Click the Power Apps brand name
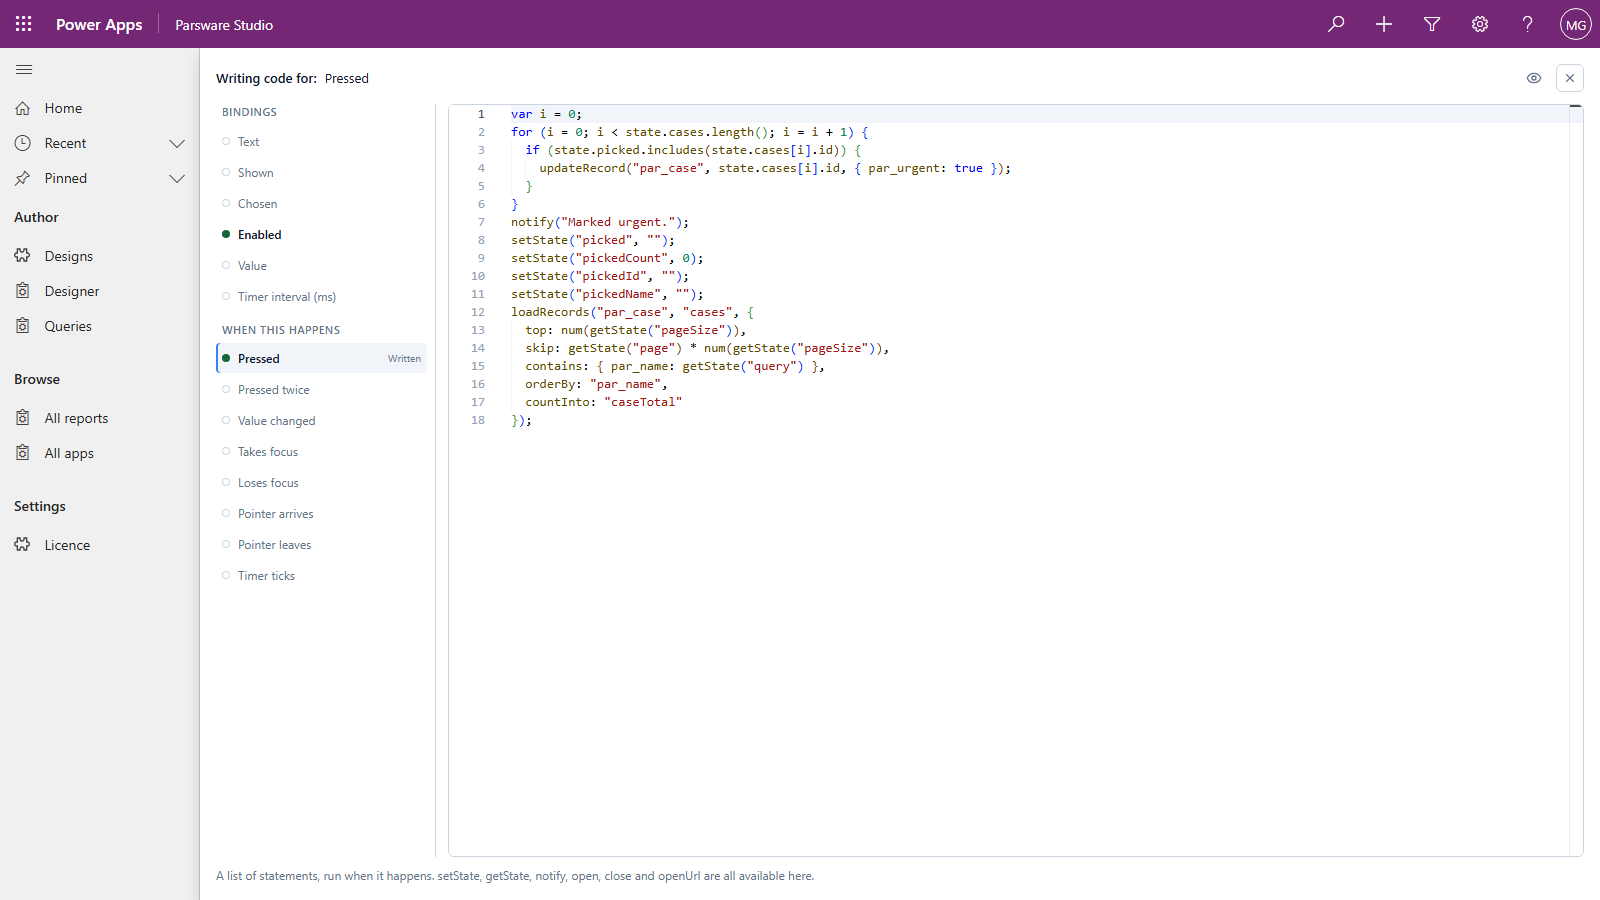Image resolution: width=1600 pixels, height=900 pixels. (99, 25)
